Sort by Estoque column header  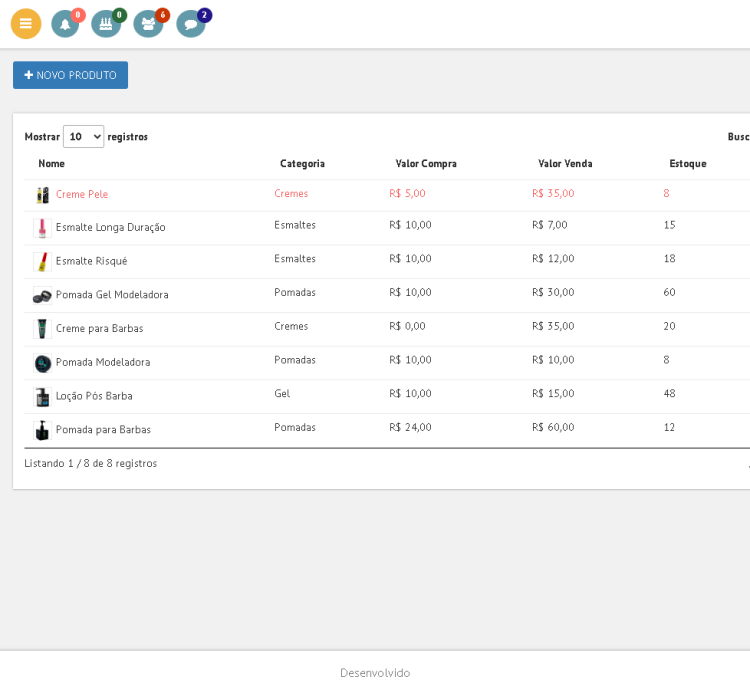688,164
